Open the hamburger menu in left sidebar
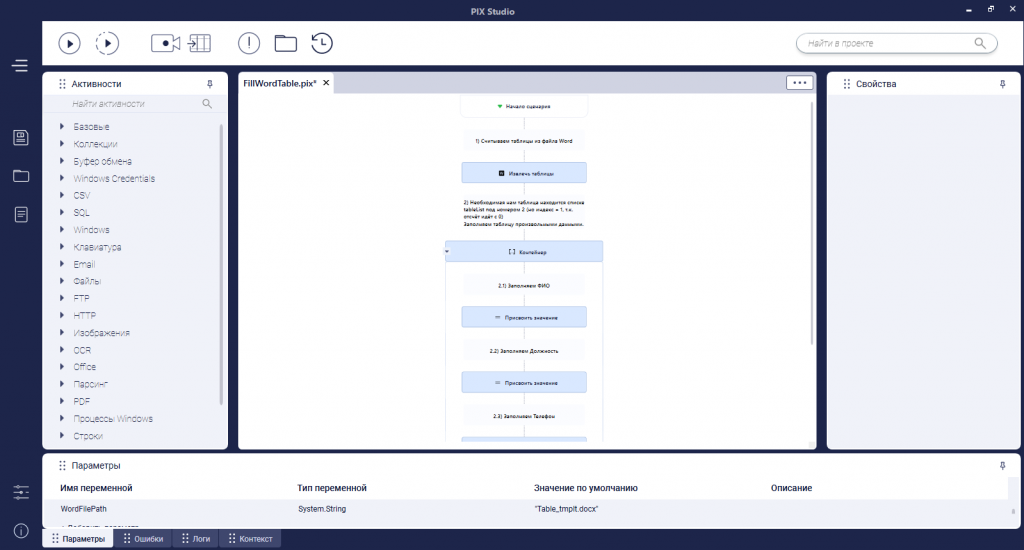 pos(20,66)
